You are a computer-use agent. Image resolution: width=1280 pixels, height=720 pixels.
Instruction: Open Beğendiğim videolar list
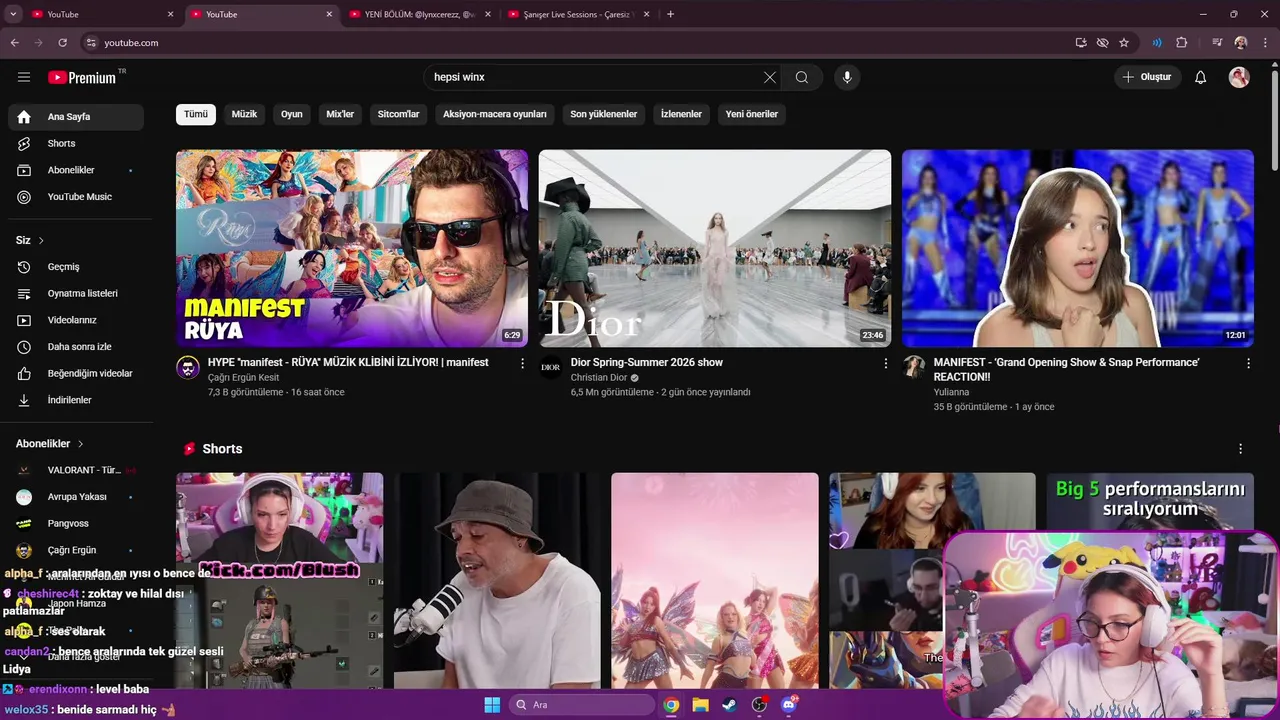[76, 373]
